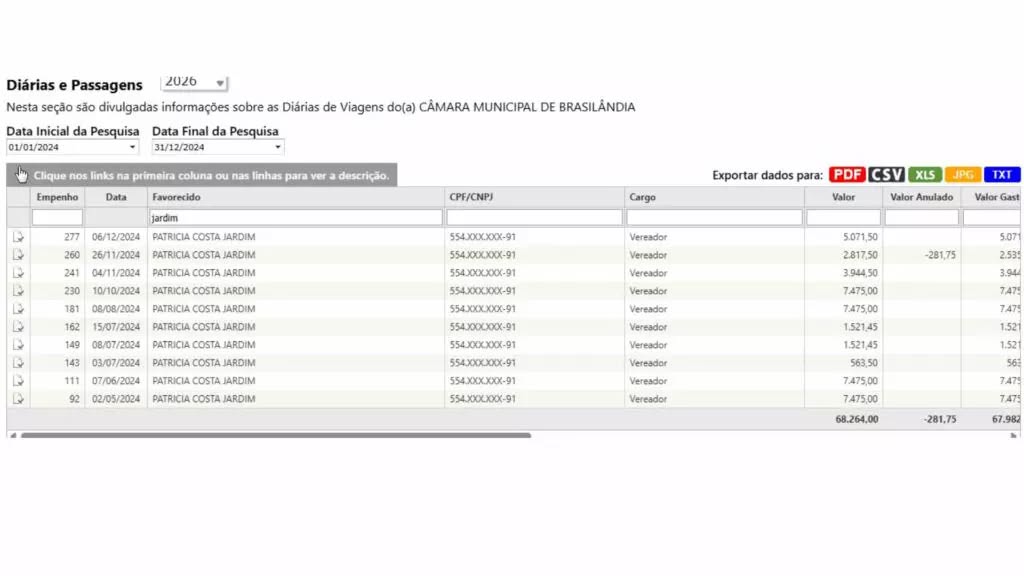The image size is (1024, 576).
Task: Click the Cargo filter text box
Action: [714, 217]
